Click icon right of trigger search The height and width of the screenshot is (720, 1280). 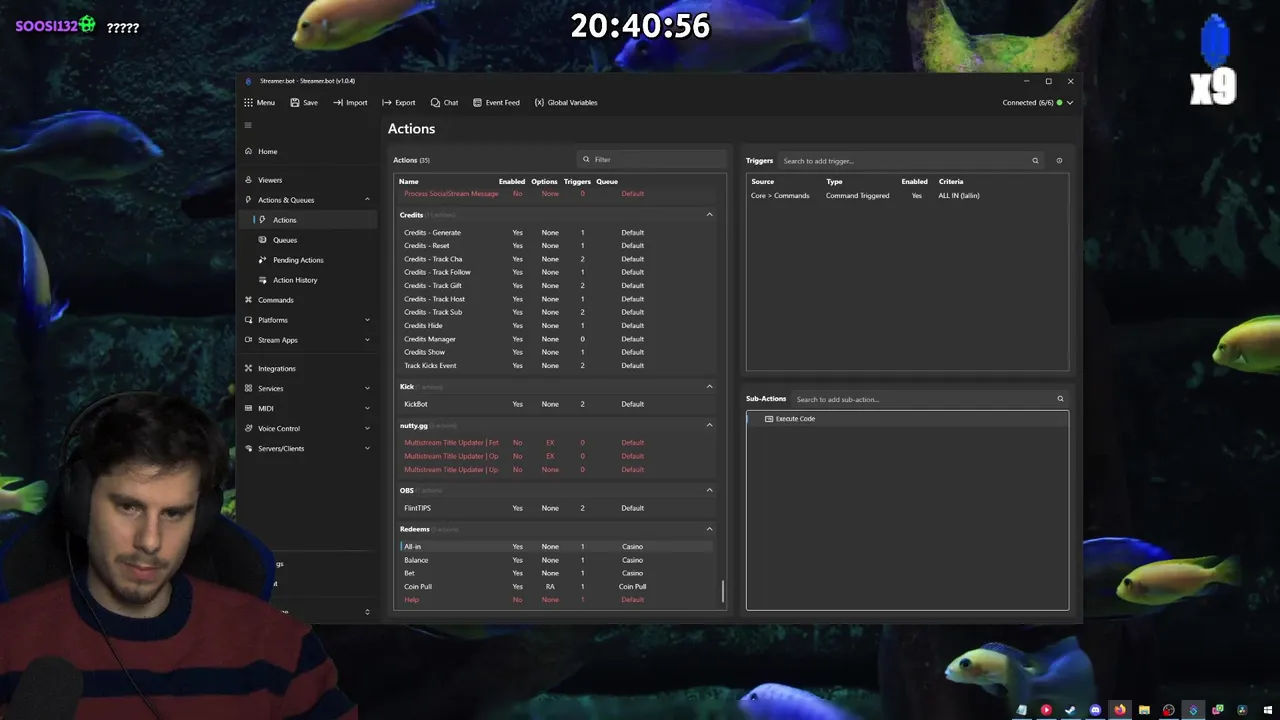(x=1059, y=160)
